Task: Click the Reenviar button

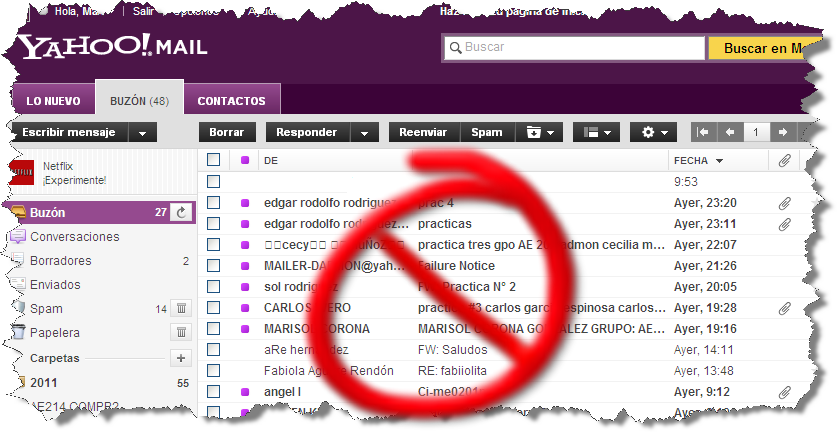Action: click(x=424, y=132)
